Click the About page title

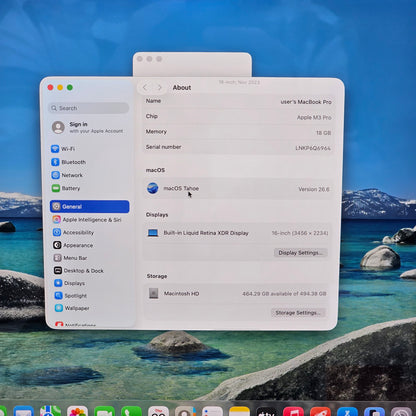(182, 87)
